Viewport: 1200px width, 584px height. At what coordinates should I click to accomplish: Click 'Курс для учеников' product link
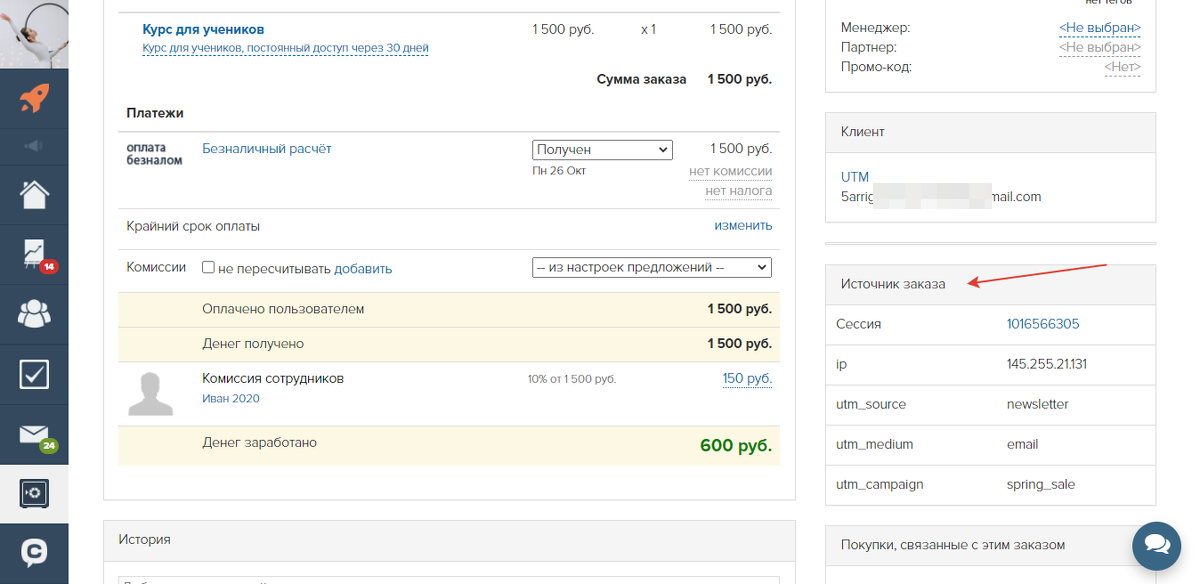[203, 30]
